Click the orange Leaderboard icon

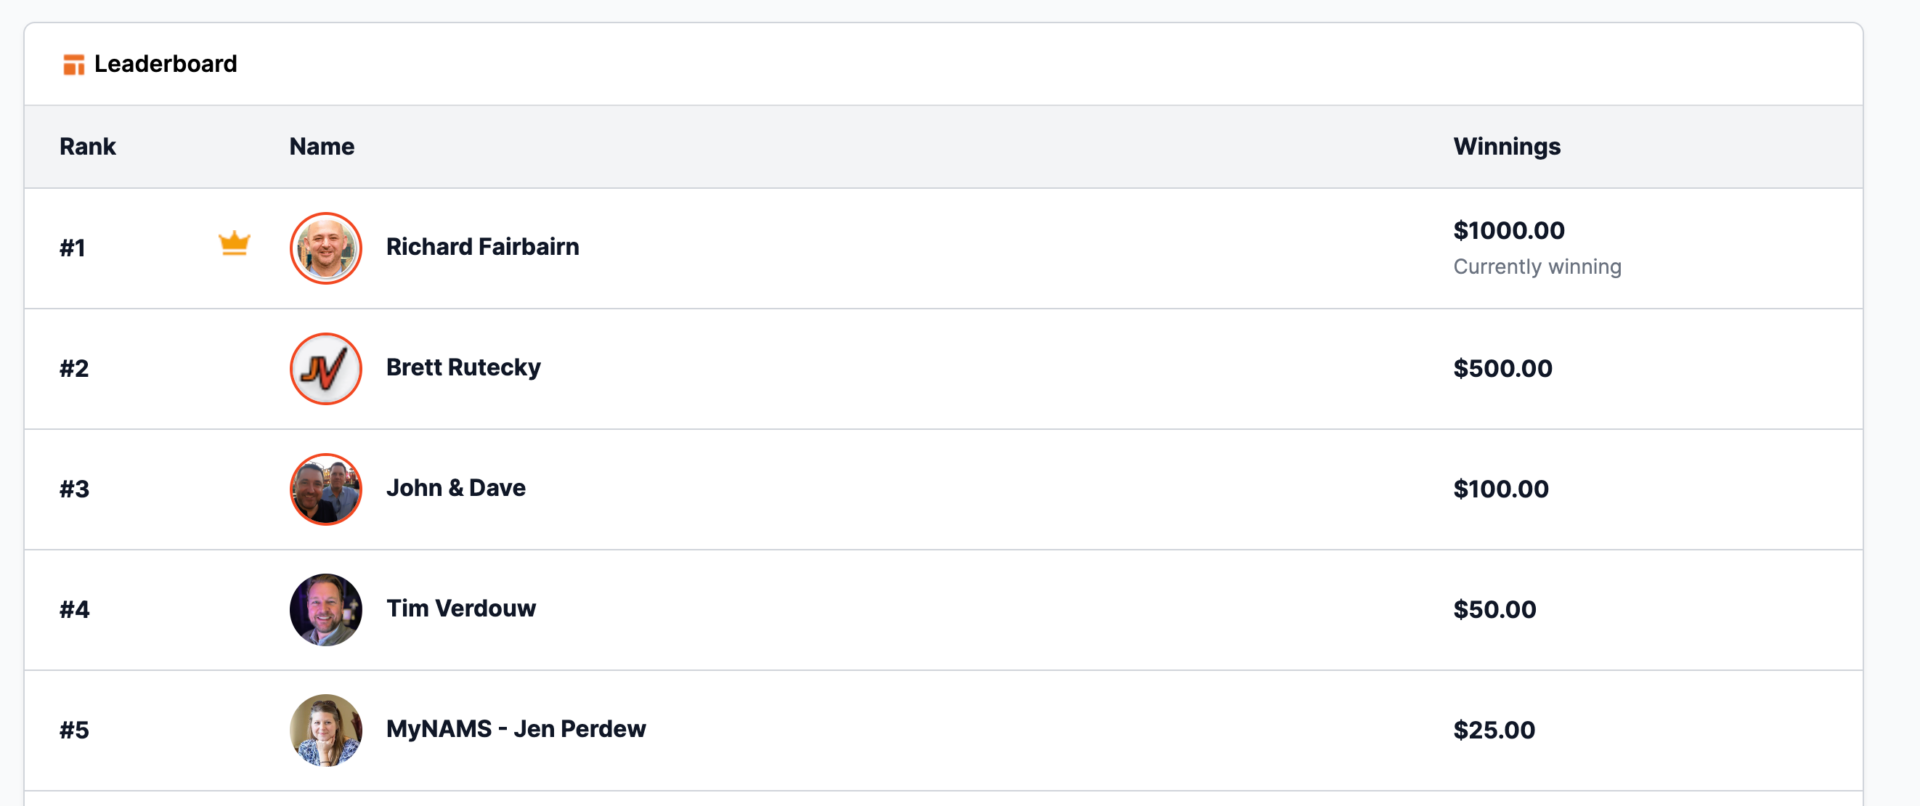73,65
